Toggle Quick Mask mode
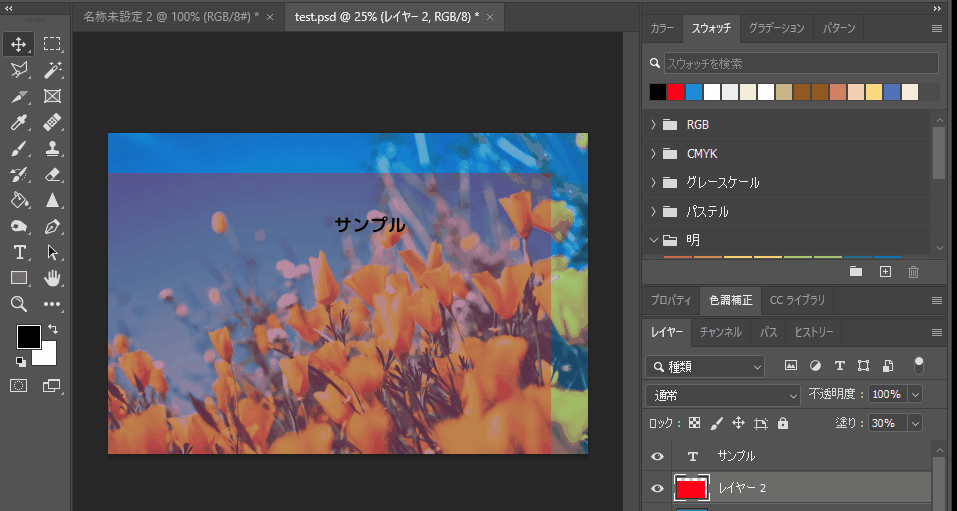The height and width of the screenshot is (511, 957). [x=18, y=386]
